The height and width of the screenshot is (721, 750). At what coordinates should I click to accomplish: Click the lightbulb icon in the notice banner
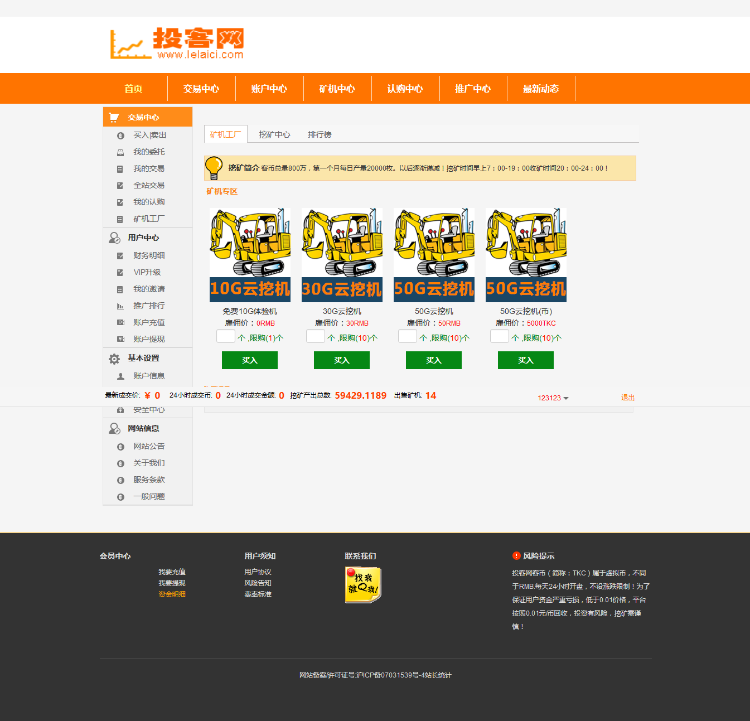[x=214, y=168]
